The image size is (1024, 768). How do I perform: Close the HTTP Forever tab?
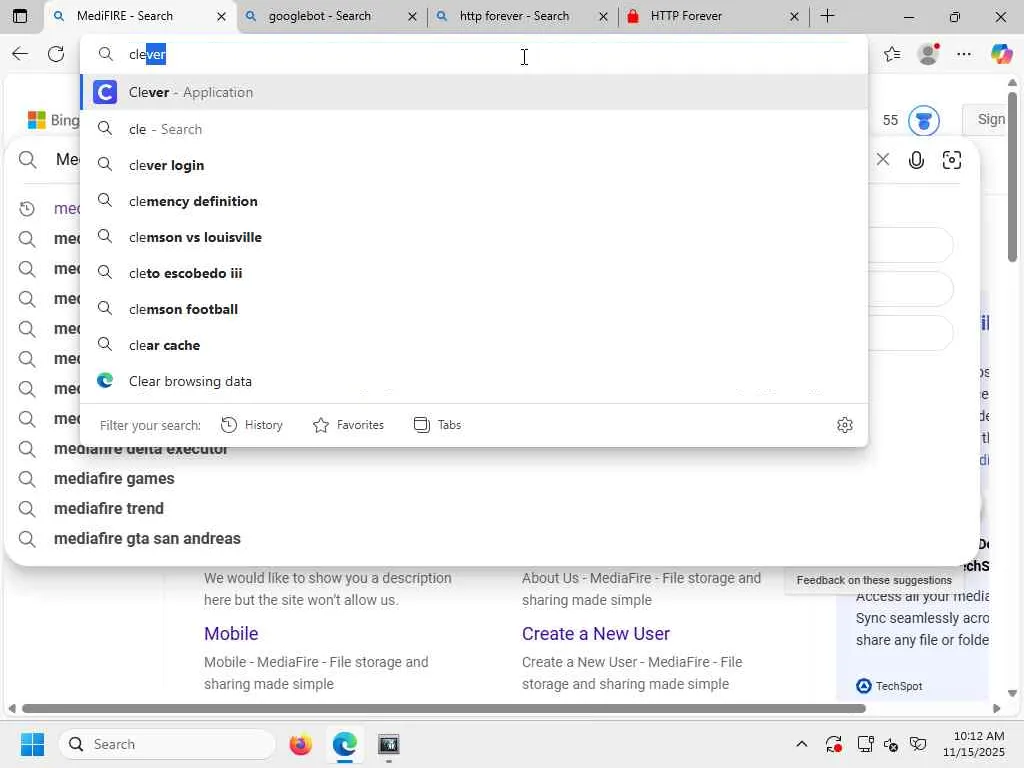(794, 16)
